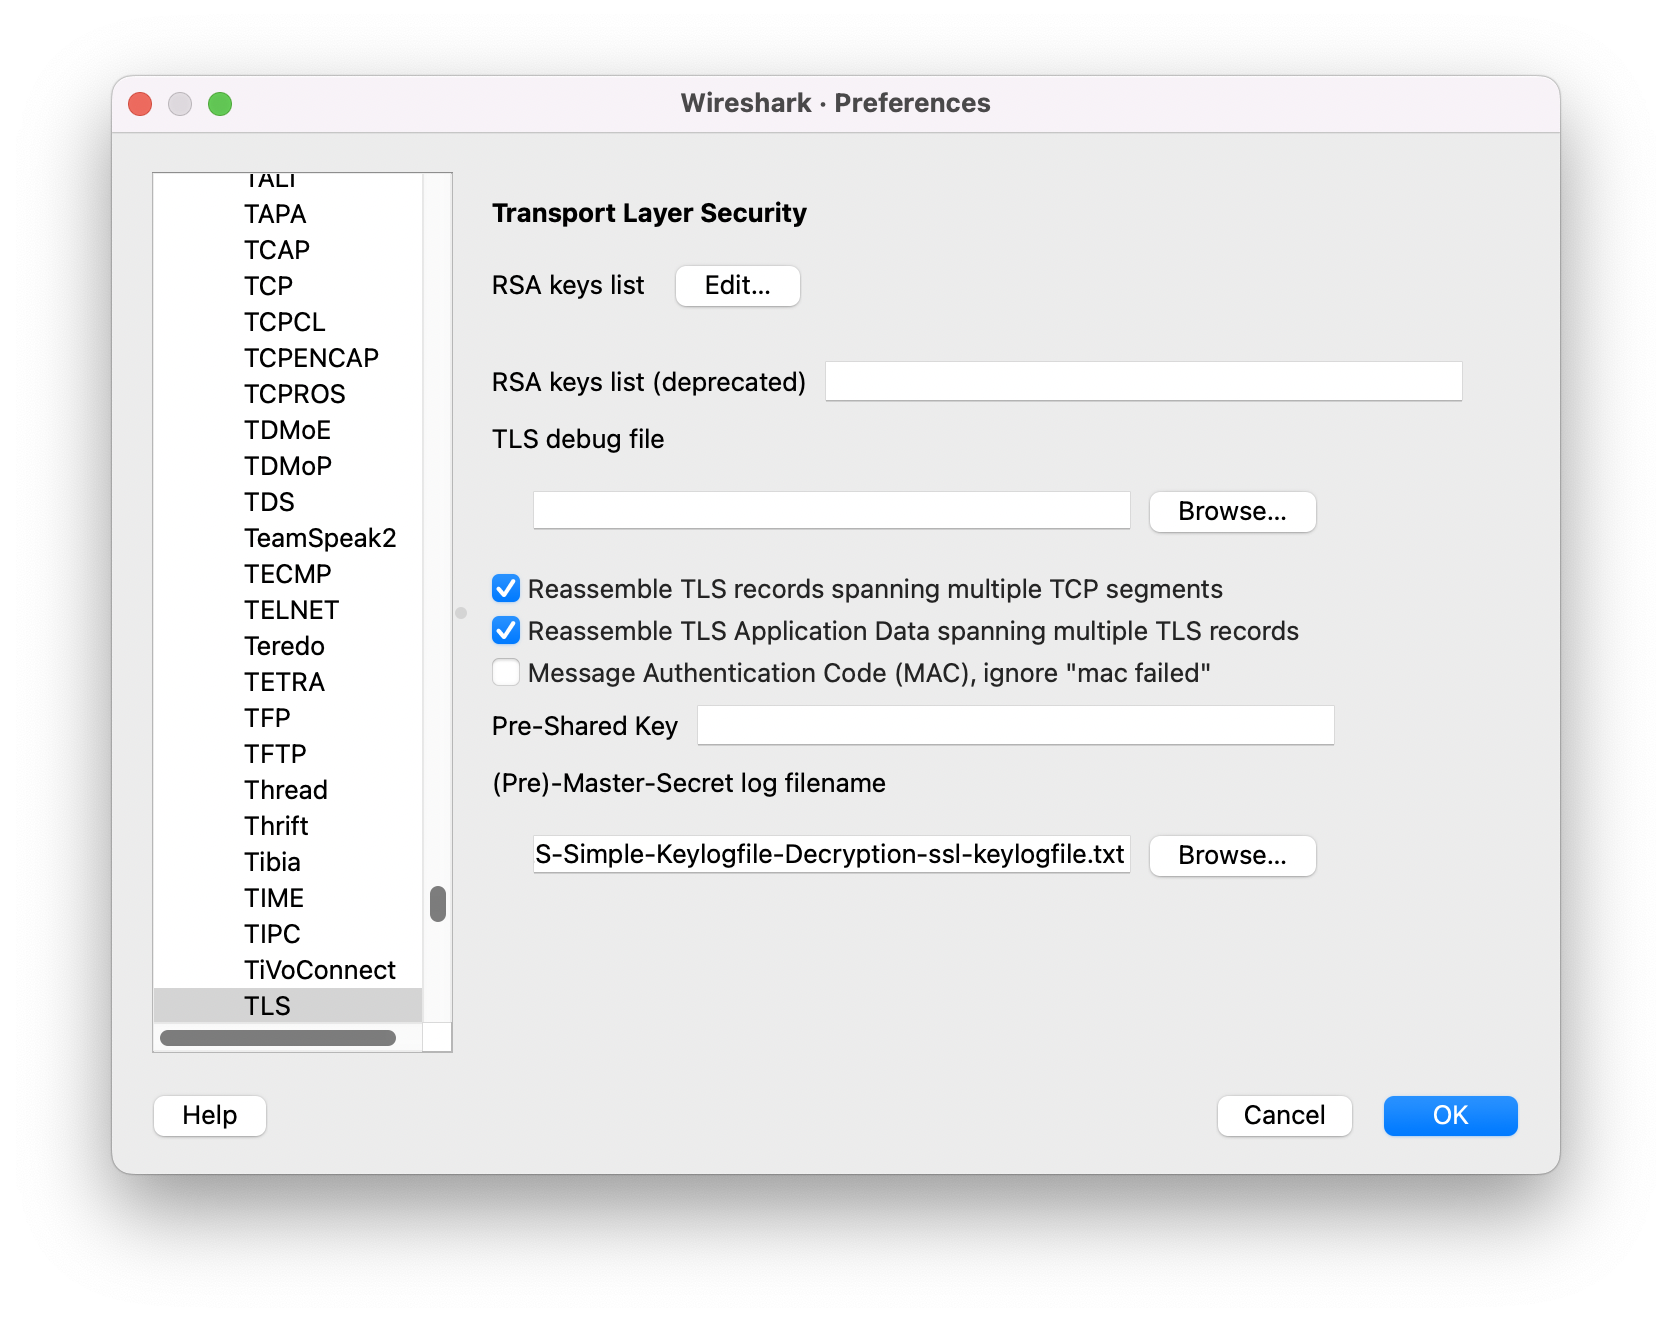The image size is (1672, 1322).
Task: Click the green zoom window button
Action: click(x=220, y=104)
